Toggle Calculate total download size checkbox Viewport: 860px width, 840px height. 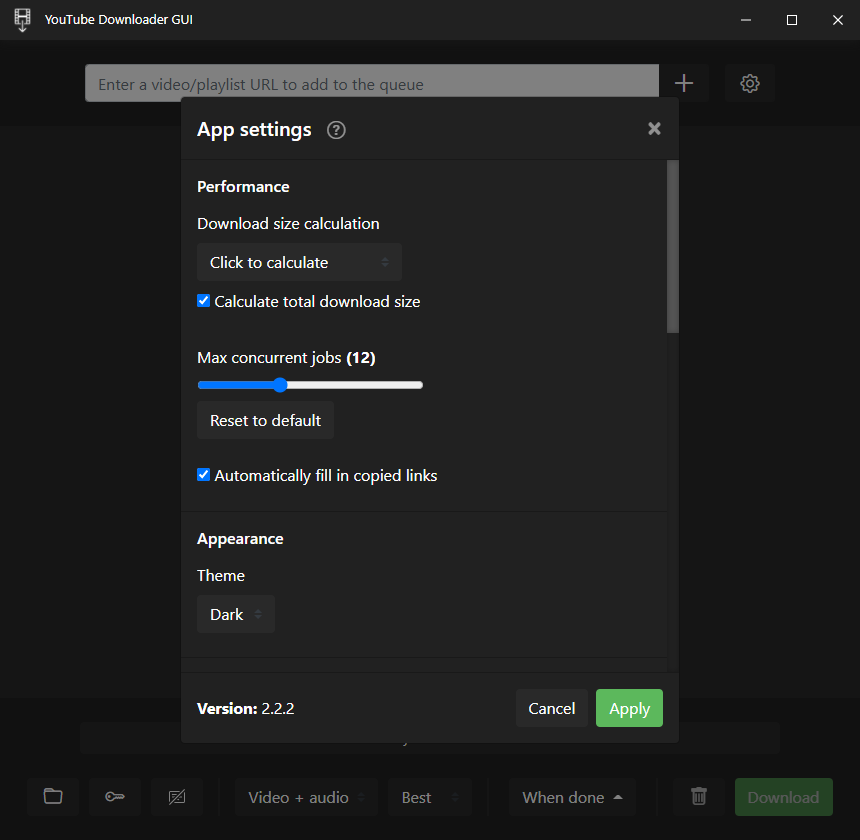[204, 301]
